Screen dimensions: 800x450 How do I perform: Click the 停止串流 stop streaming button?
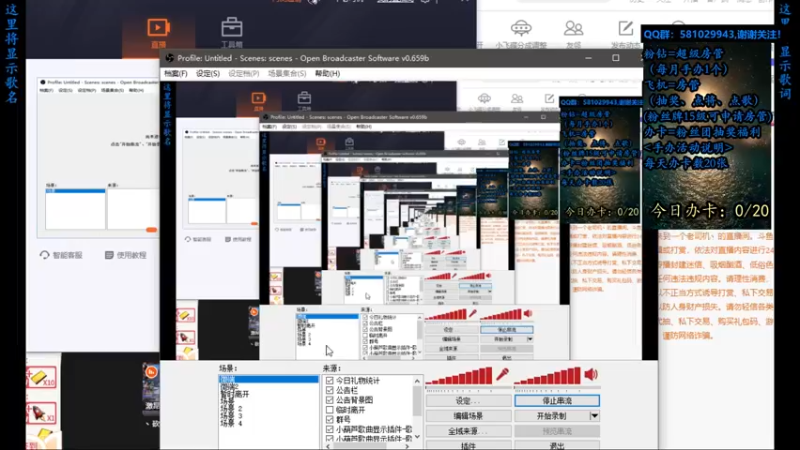pos(557,401)
